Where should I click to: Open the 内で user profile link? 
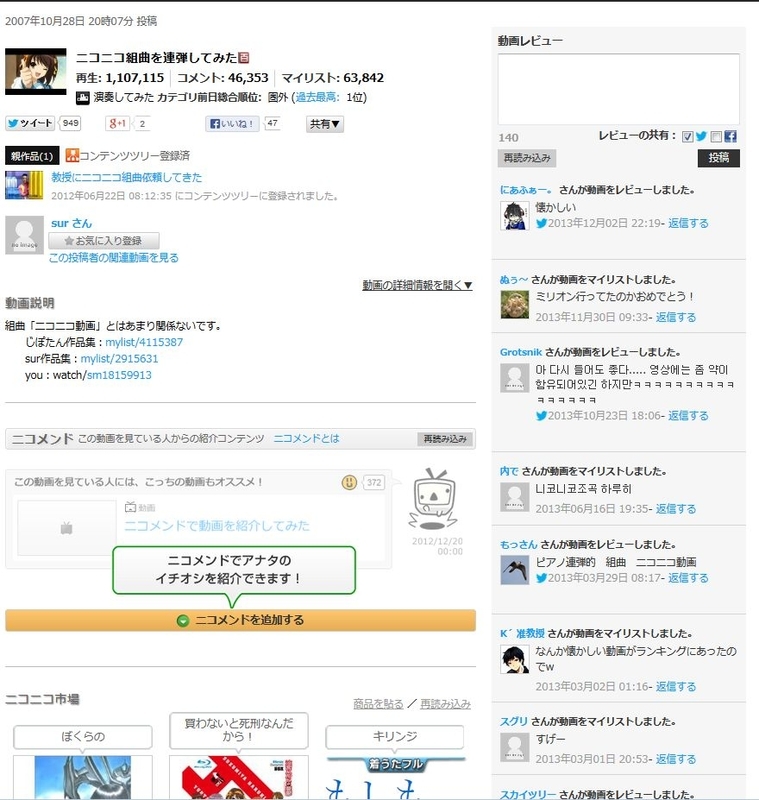[509, 471]
